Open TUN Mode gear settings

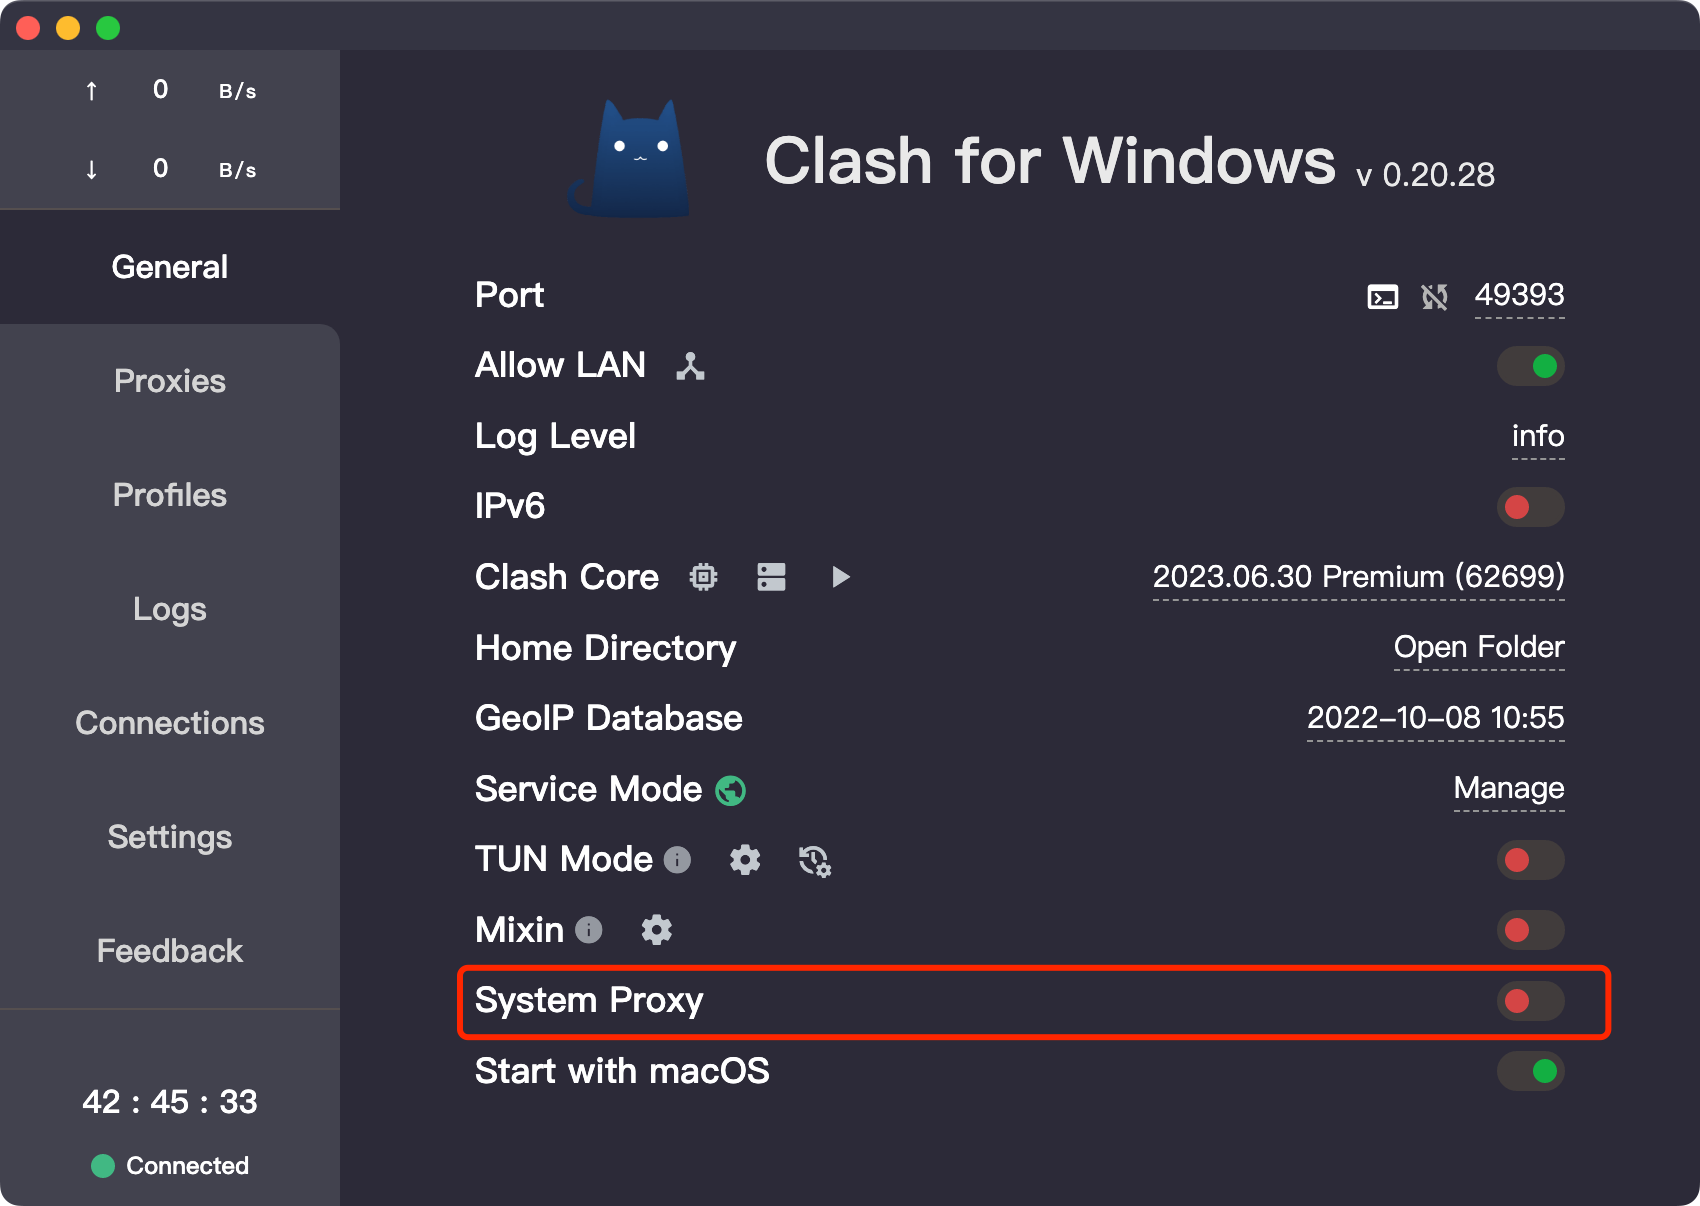[x=745, y=860]
